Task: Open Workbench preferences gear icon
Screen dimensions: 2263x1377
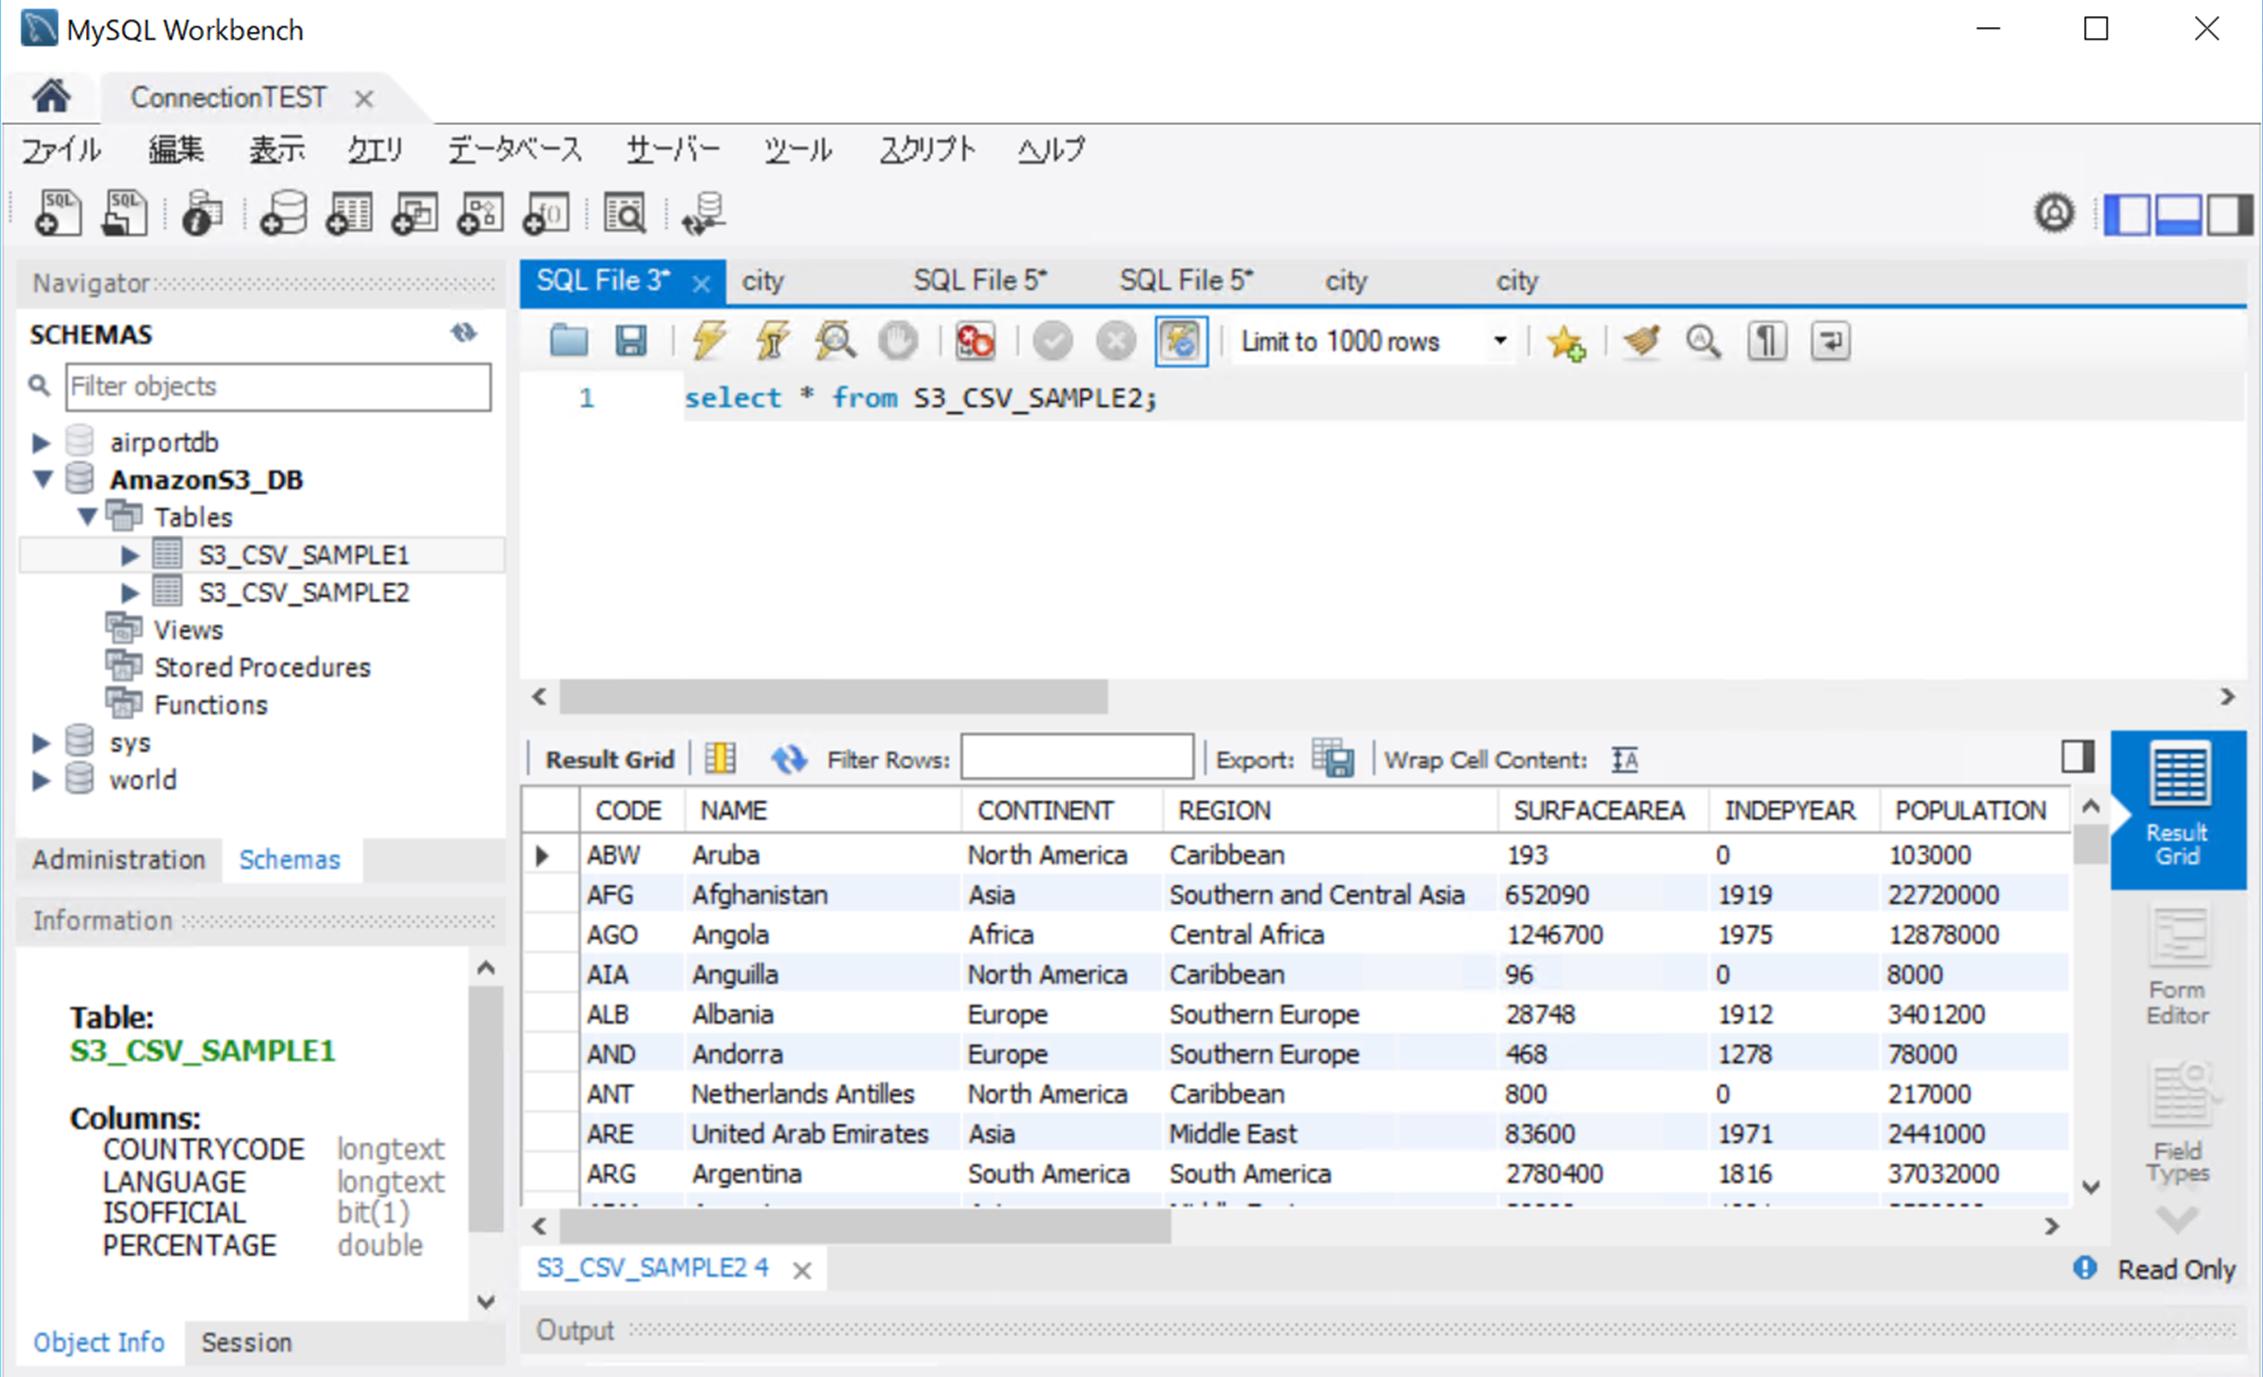Action: coord(2054,213)
